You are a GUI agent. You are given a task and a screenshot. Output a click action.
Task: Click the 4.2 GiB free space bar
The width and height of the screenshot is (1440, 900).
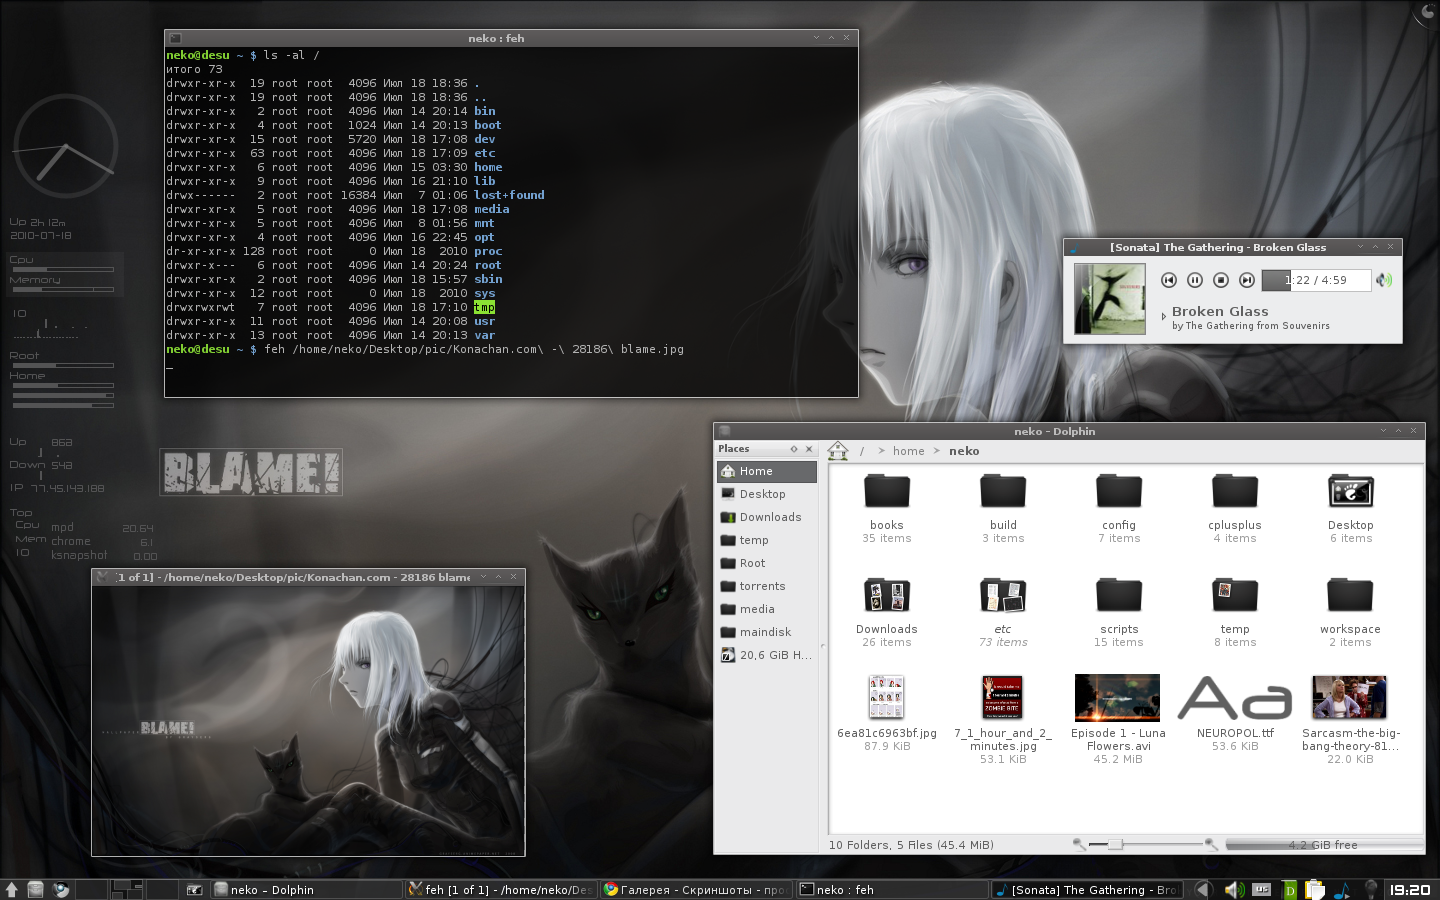coord(1323,845)
